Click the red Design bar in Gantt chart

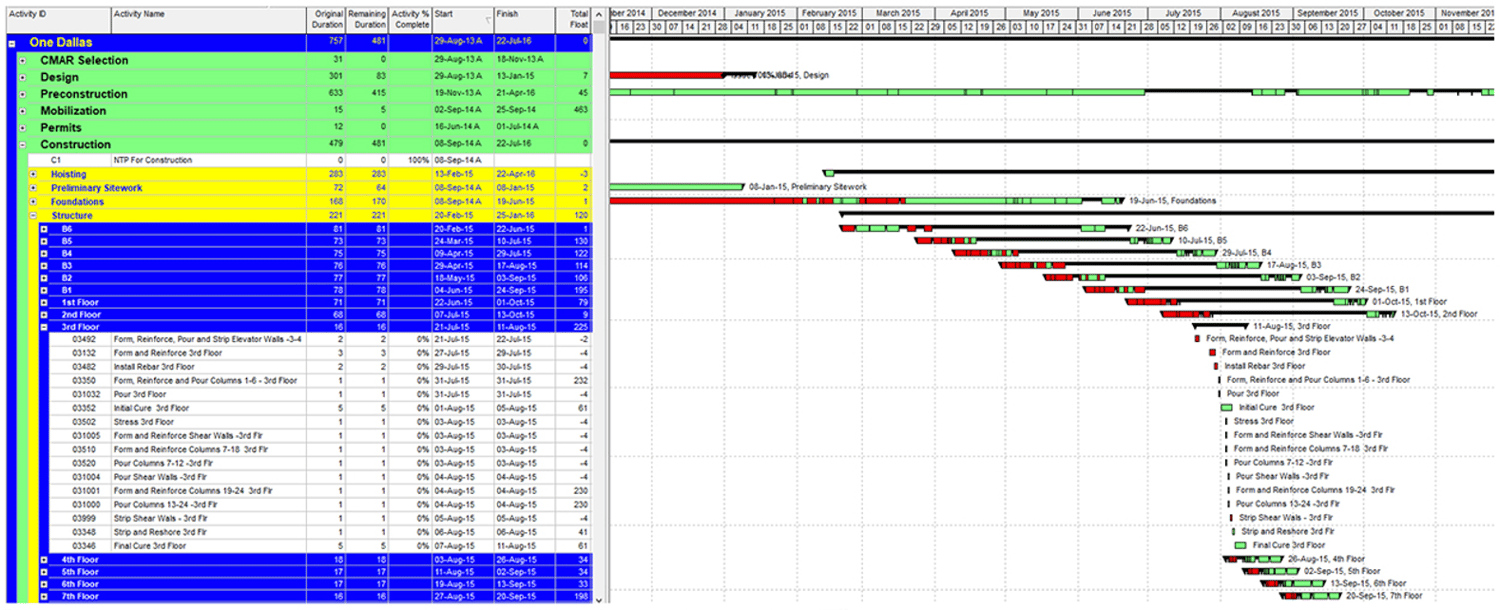click(665, 75)
